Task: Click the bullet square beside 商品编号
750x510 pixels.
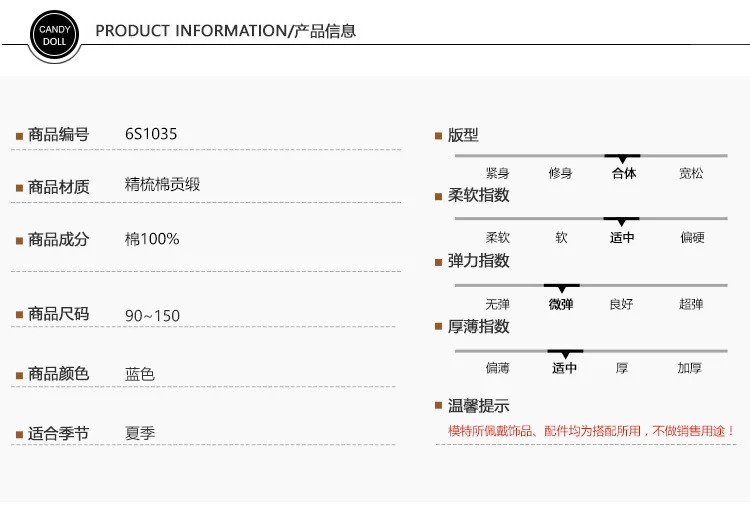Action: pos(20,136)
